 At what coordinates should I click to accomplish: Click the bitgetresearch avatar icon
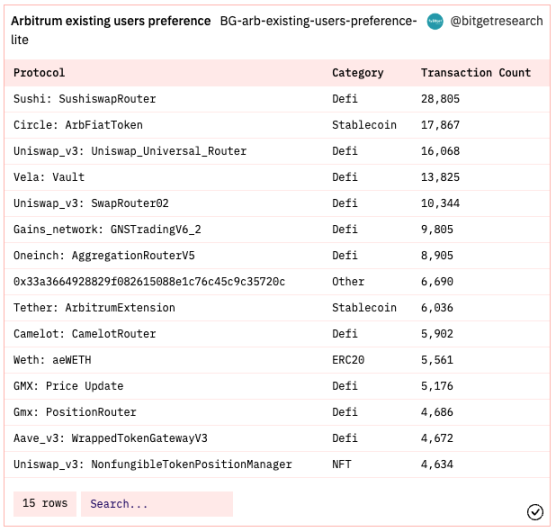point(435,21)
